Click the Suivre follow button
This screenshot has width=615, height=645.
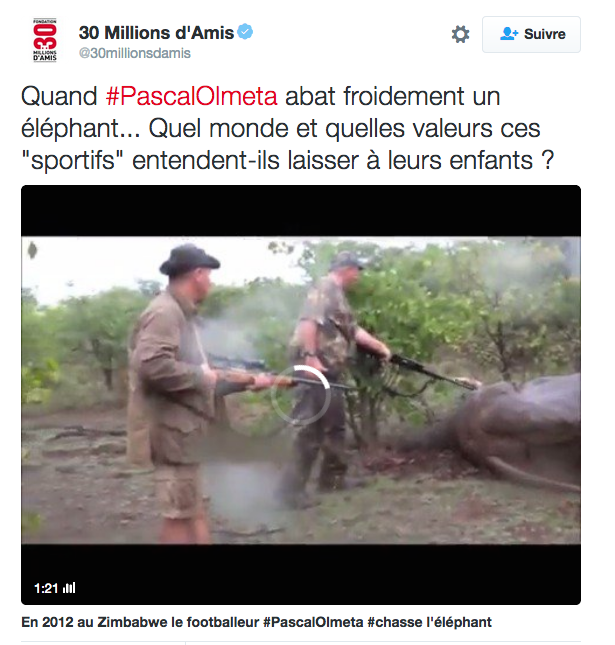(531, 34)
